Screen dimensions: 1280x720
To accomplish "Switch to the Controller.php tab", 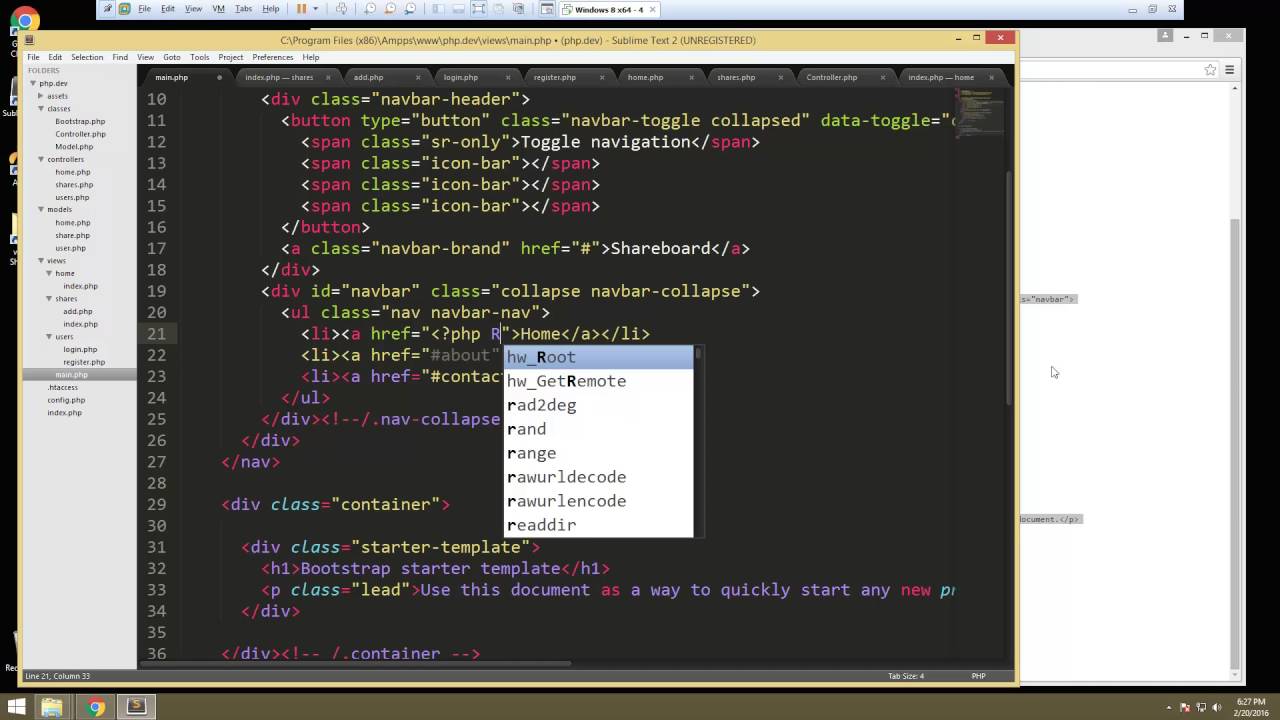I will (x=832, y=77).
